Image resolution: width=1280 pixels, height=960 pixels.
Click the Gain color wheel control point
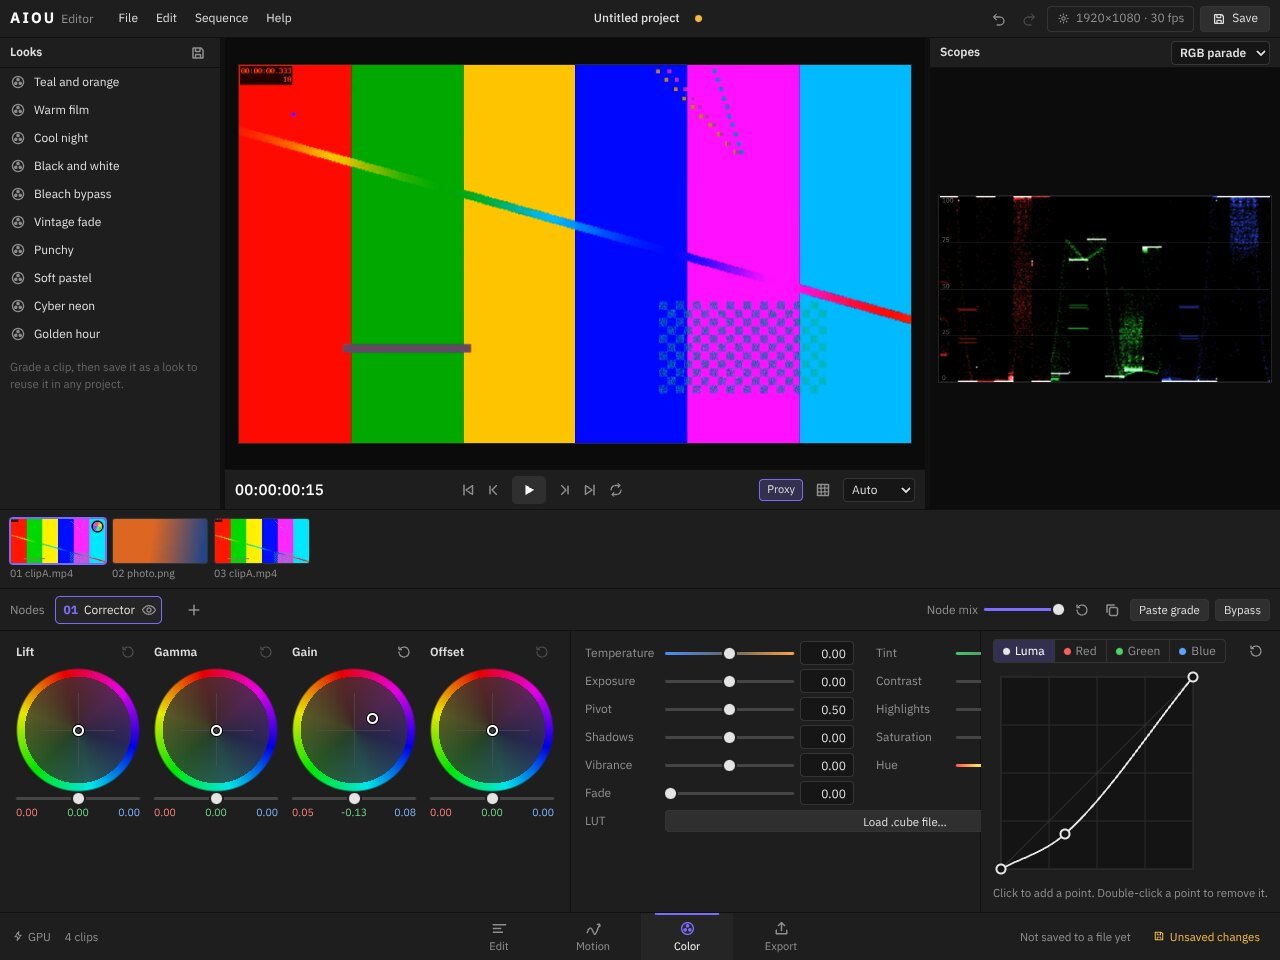(373, 718)
